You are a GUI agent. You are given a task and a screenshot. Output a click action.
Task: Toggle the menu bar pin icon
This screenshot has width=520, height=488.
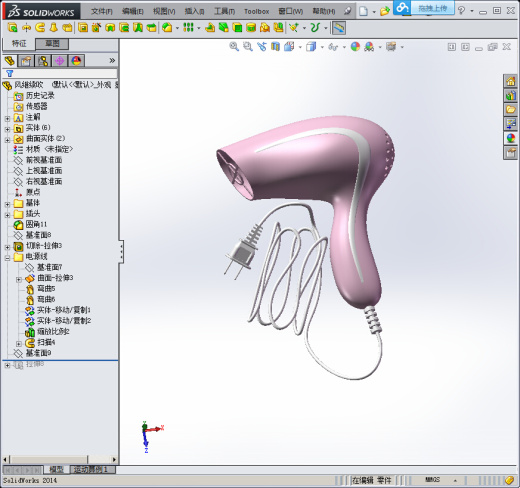(x=348, y=11)
